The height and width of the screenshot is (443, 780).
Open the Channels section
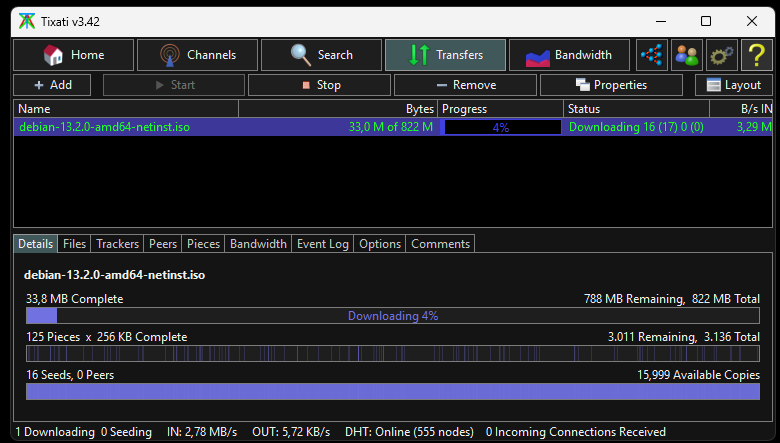click(197, 55)
